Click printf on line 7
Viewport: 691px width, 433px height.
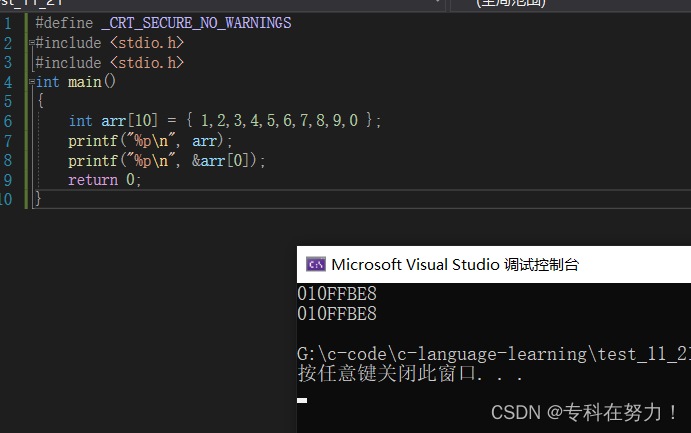pos(93,141)
